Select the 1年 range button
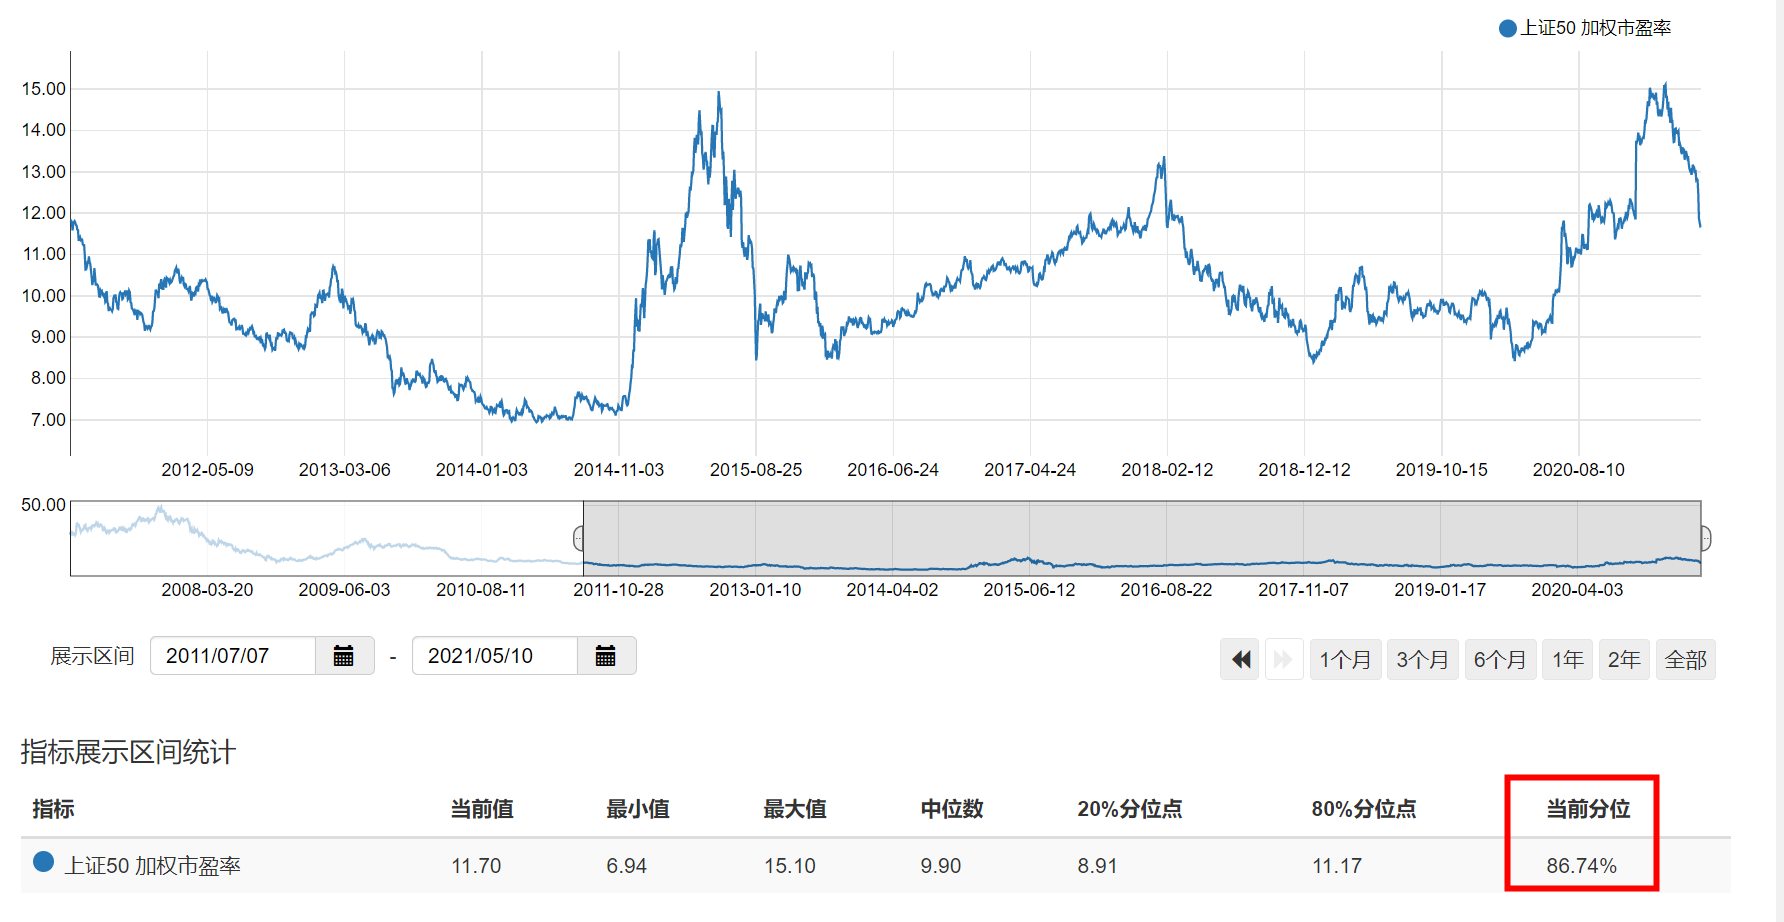The width and height of the screenshot is (1784, 922). pyautogui.click(x=1567, y=660)
